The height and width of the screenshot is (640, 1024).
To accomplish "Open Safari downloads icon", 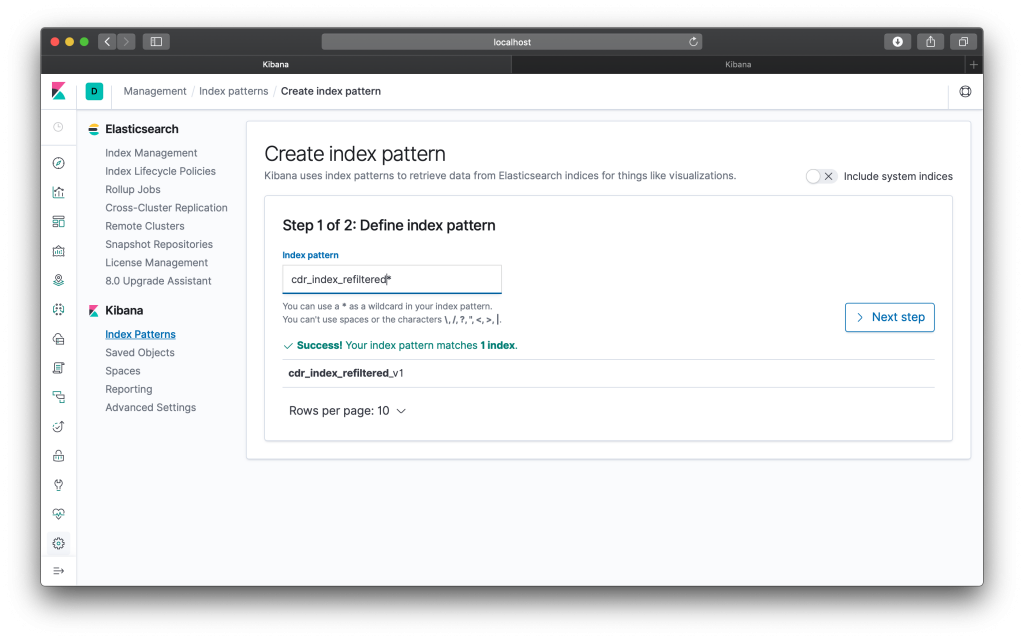I will point(897,42).
